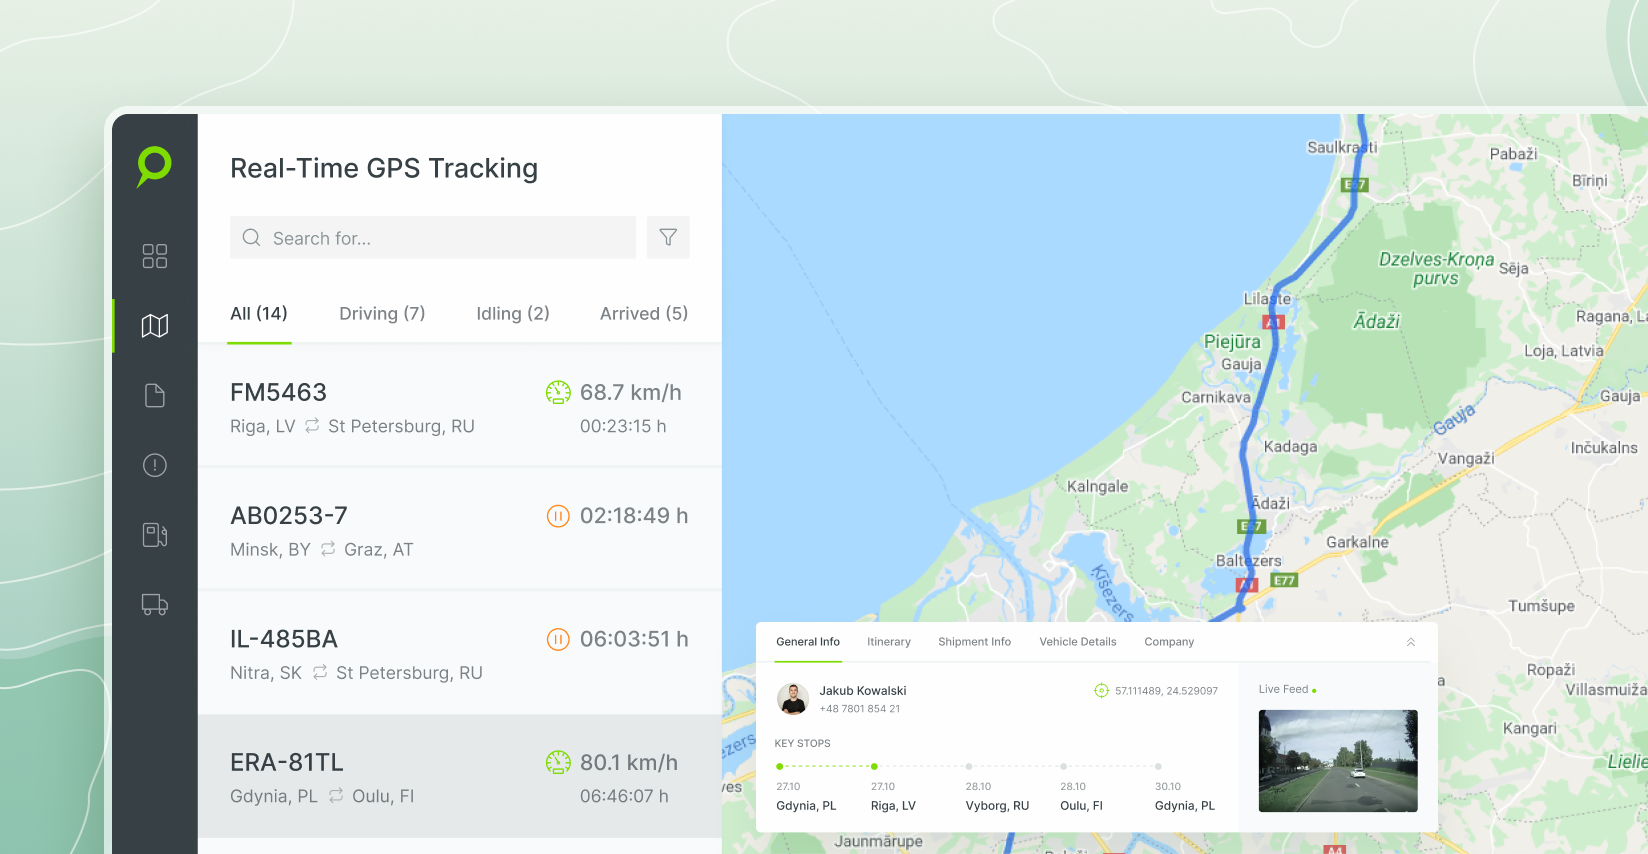Open the fuel pump icon in sidebar
1648x854 pixels.
(x=155, y=535)
